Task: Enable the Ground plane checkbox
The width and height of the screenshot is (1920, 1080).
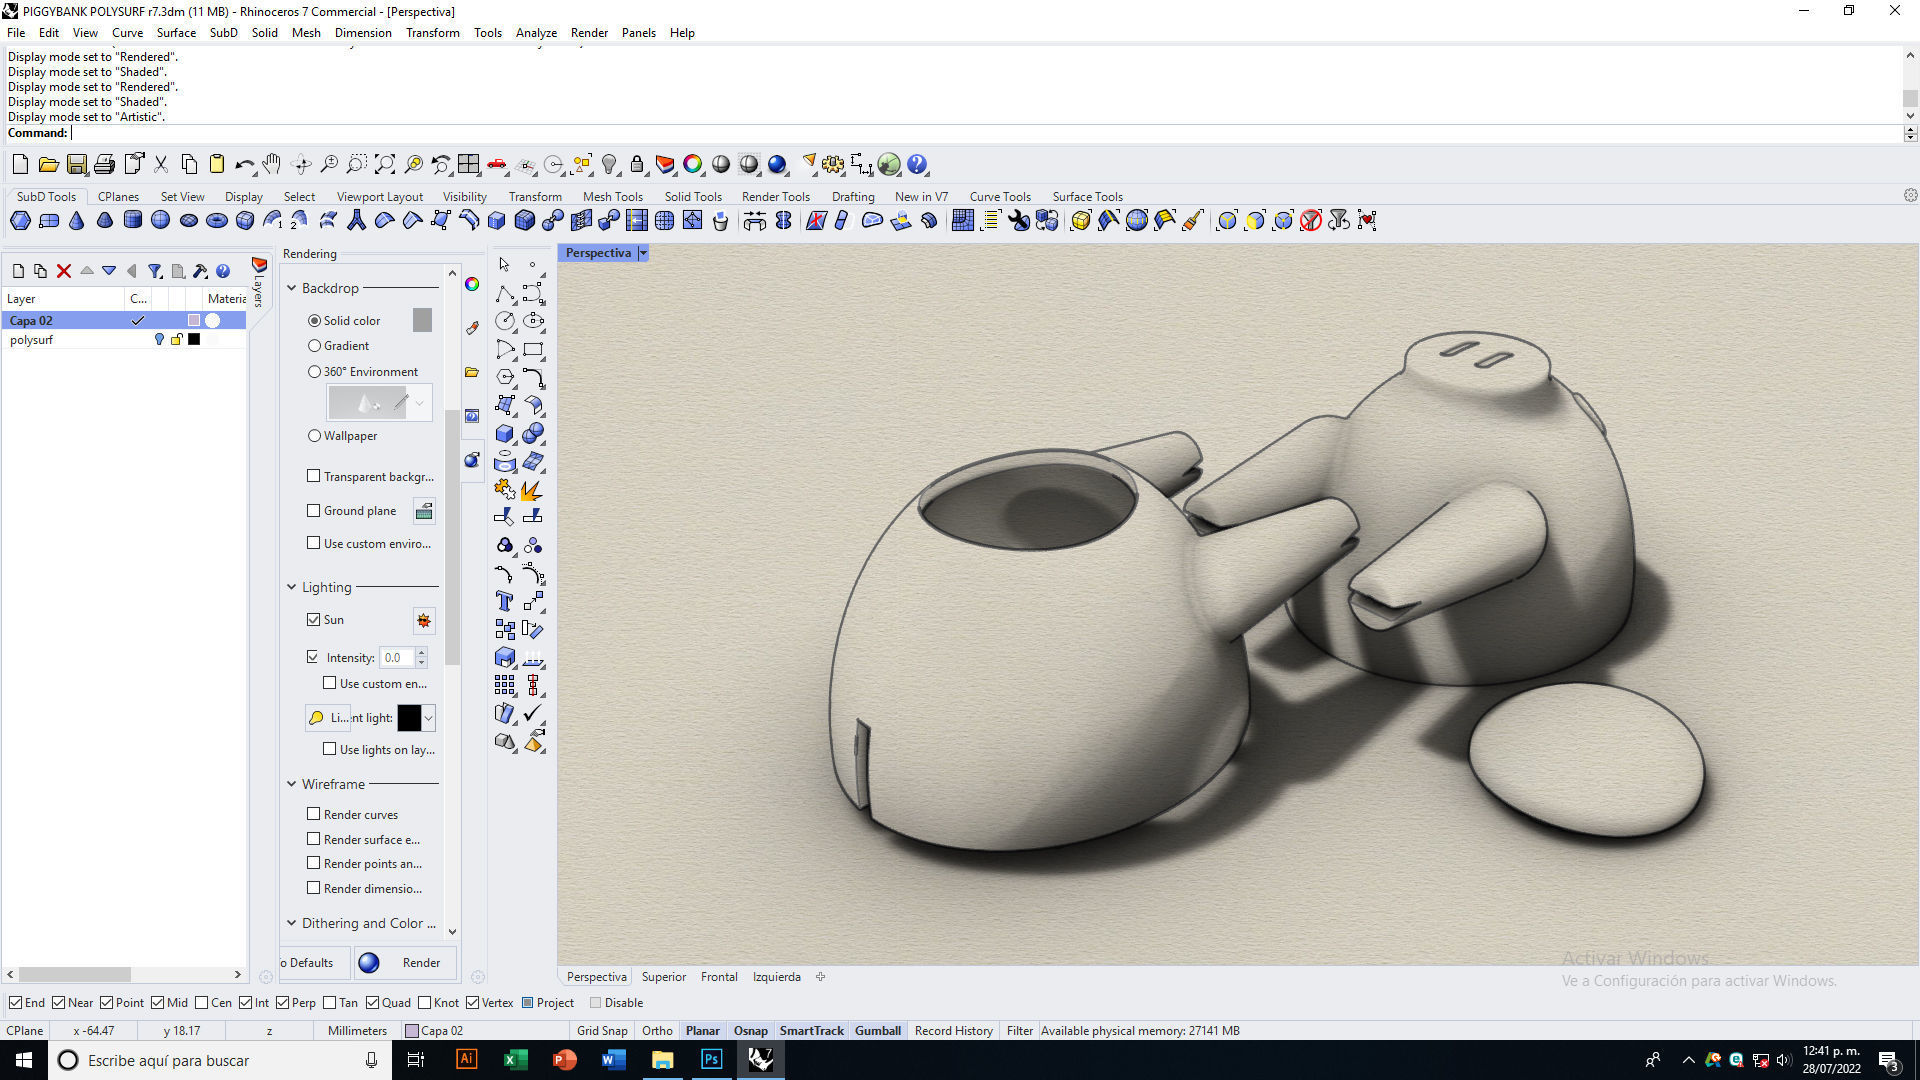Action: tap(314, 510)
